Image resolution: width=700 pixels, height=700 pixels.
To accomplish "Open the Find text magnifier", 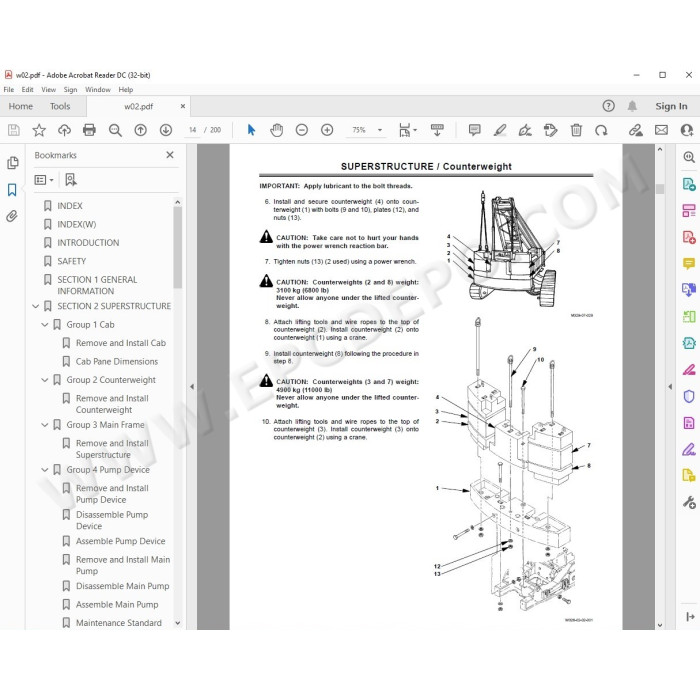I will click(115, 130).
